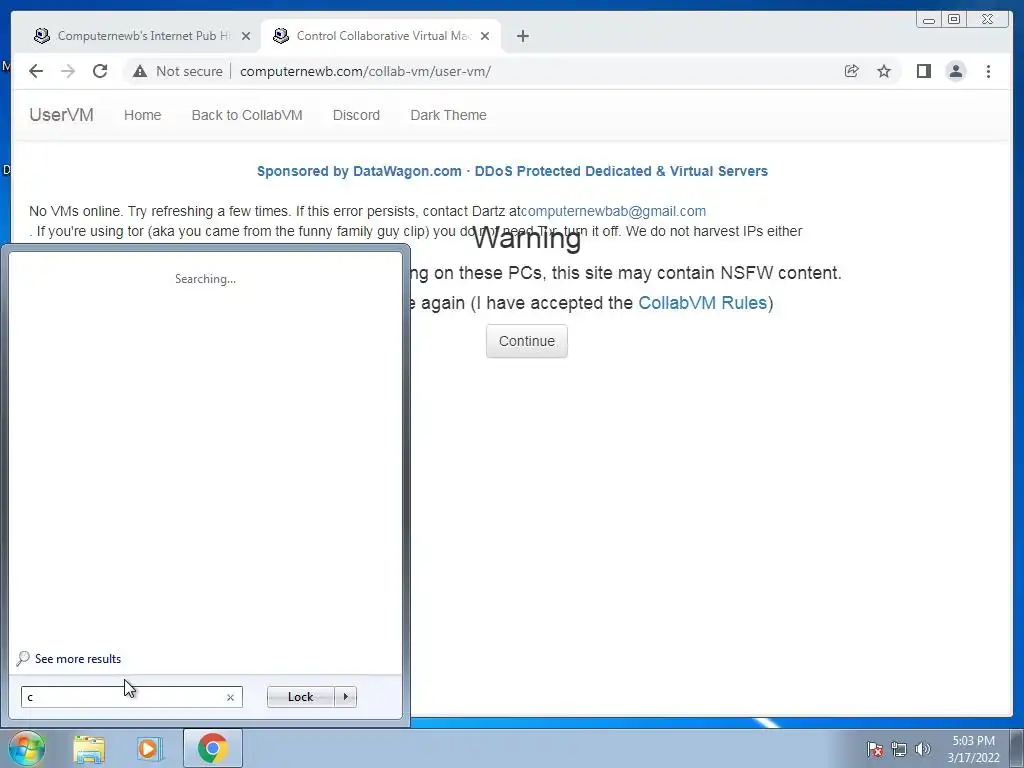Switch to Dark Theme
Viewport: 1024px width, 768px height.
pos(448,115)
